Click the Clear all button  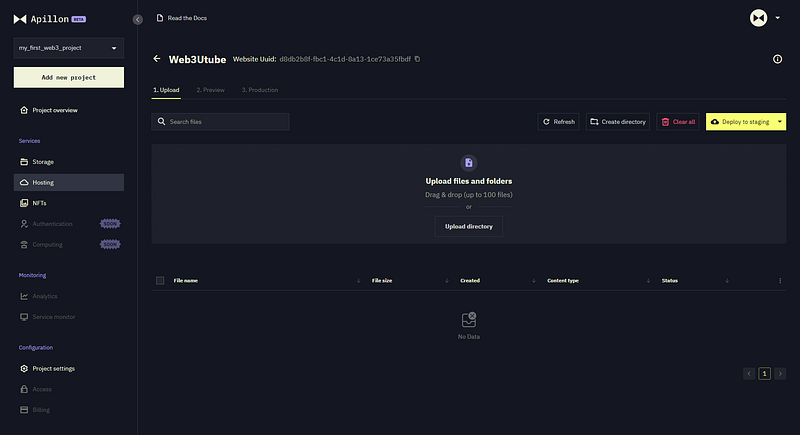point(678,122)
